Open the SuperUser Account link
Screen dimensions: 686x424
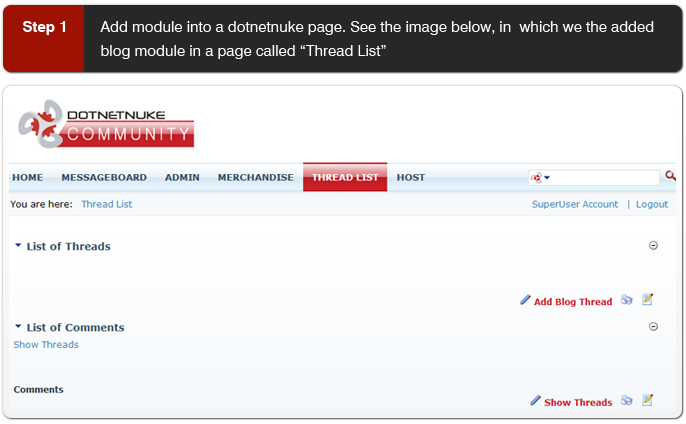point(575,204)
